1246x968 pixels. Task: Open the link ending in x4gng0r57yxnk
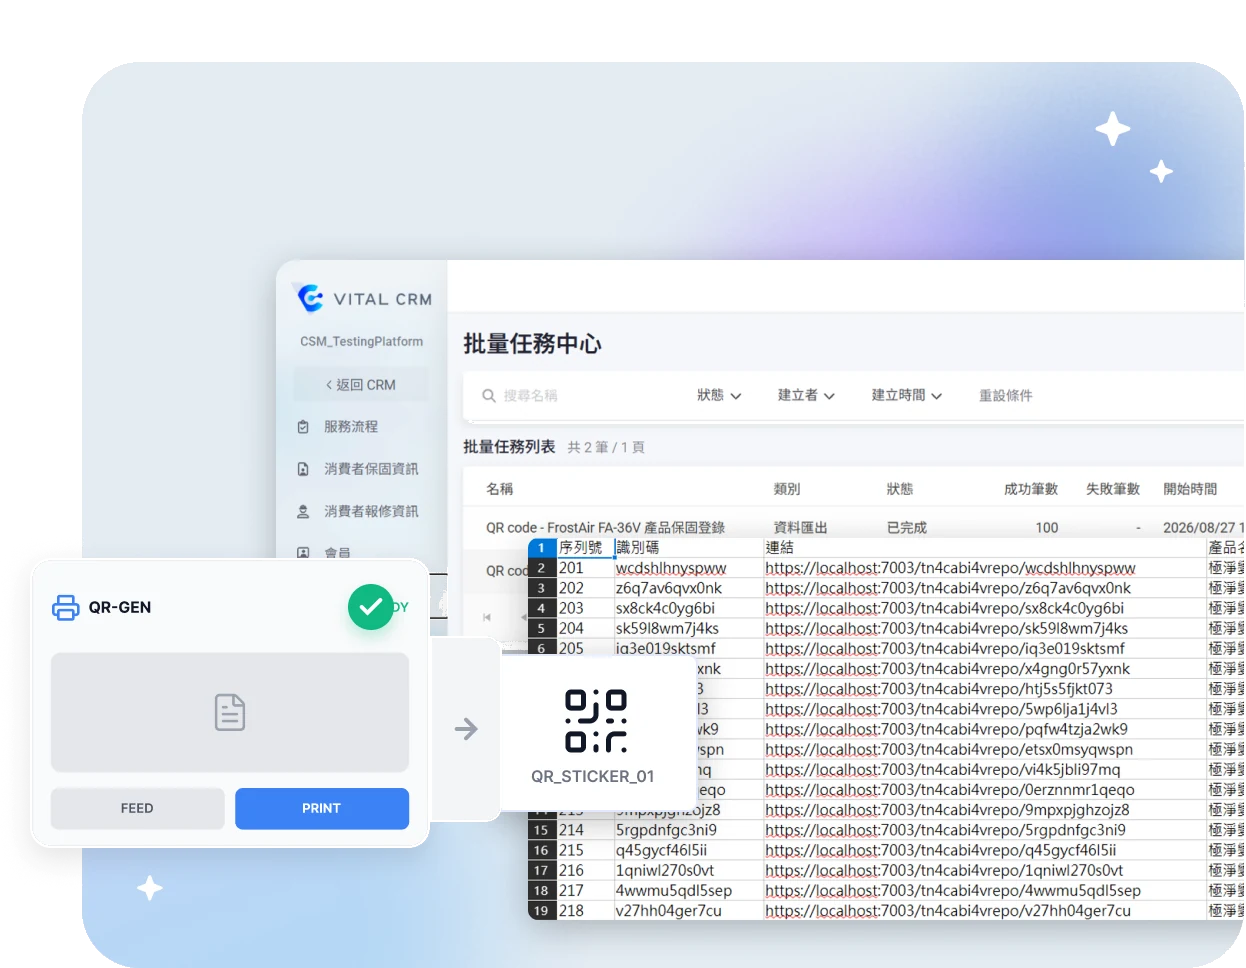(947, 669)
